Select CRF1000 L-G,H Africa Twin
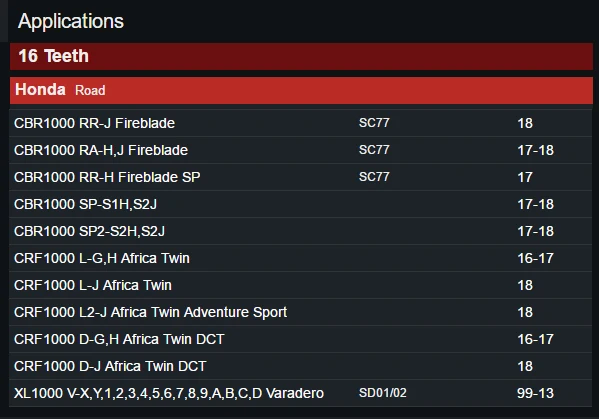 point(301,258)
